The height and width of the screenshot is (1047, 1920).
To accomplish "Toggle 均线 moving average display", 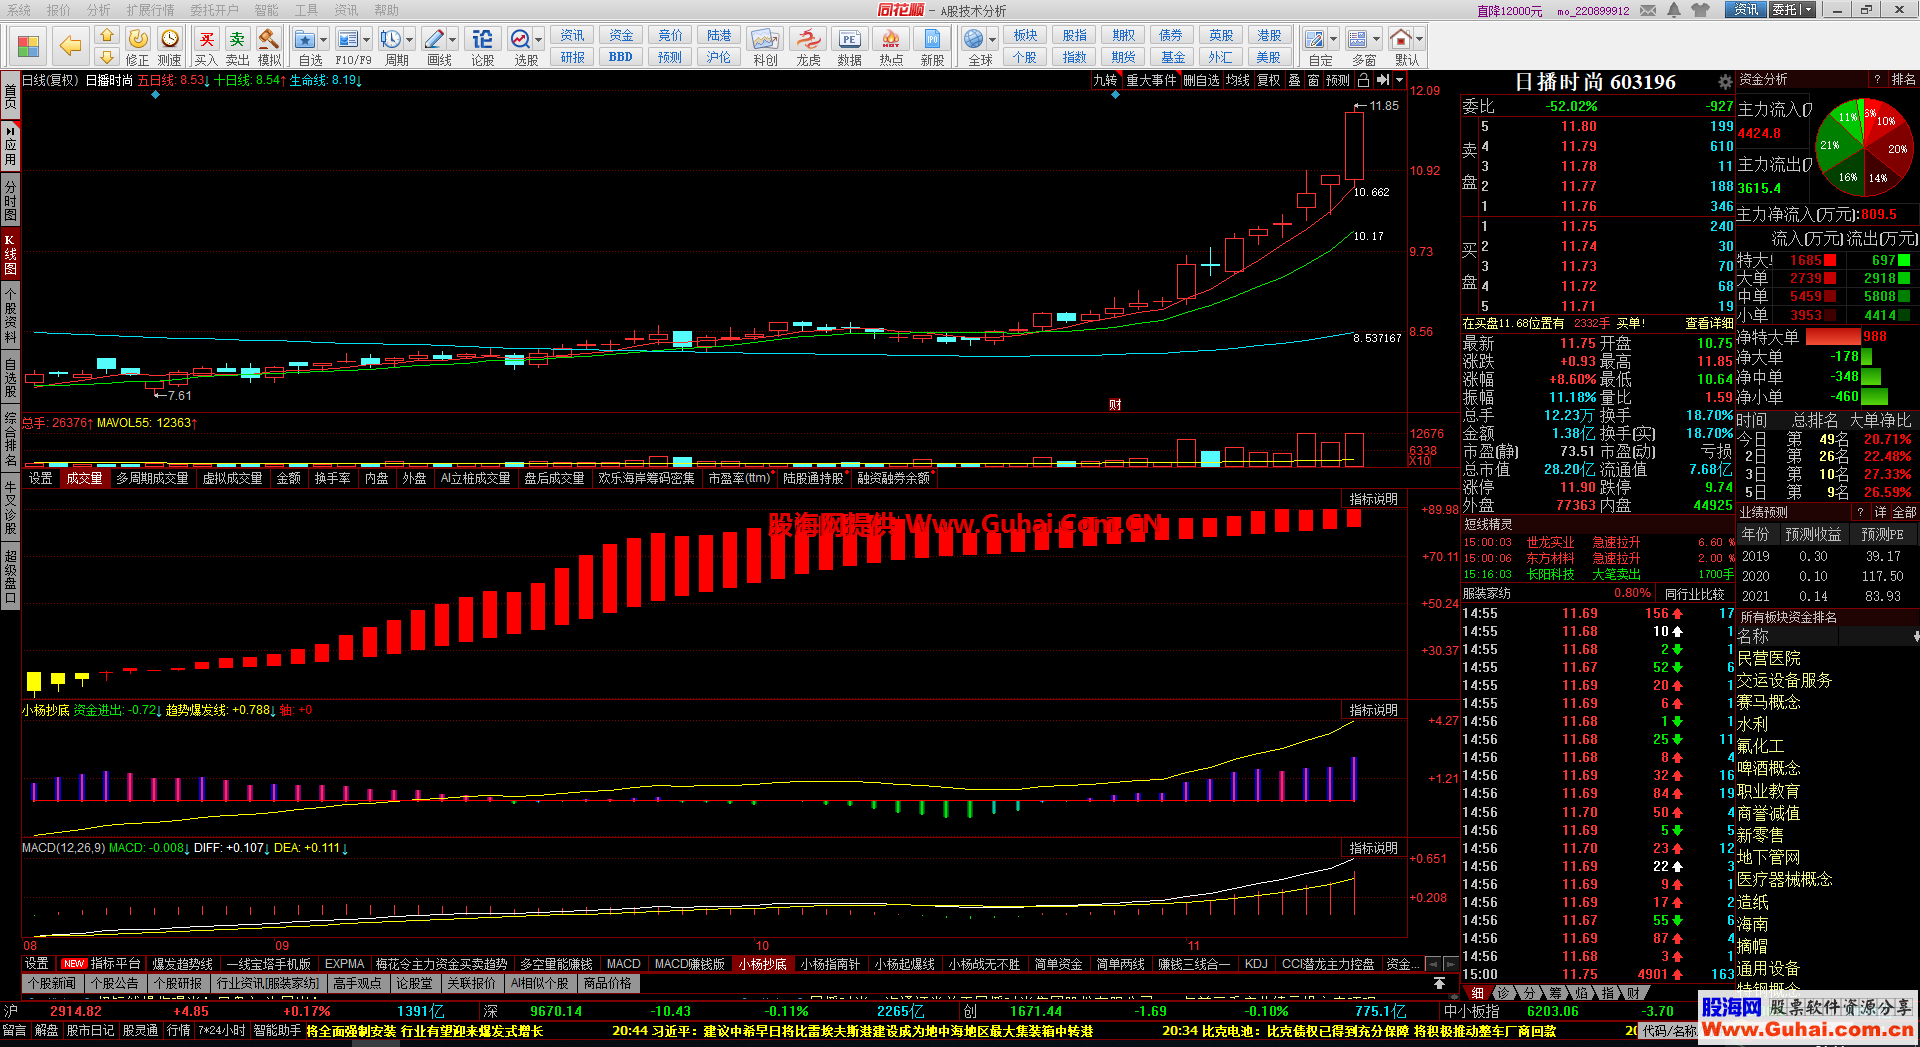I will click(x=1238, y=80).
